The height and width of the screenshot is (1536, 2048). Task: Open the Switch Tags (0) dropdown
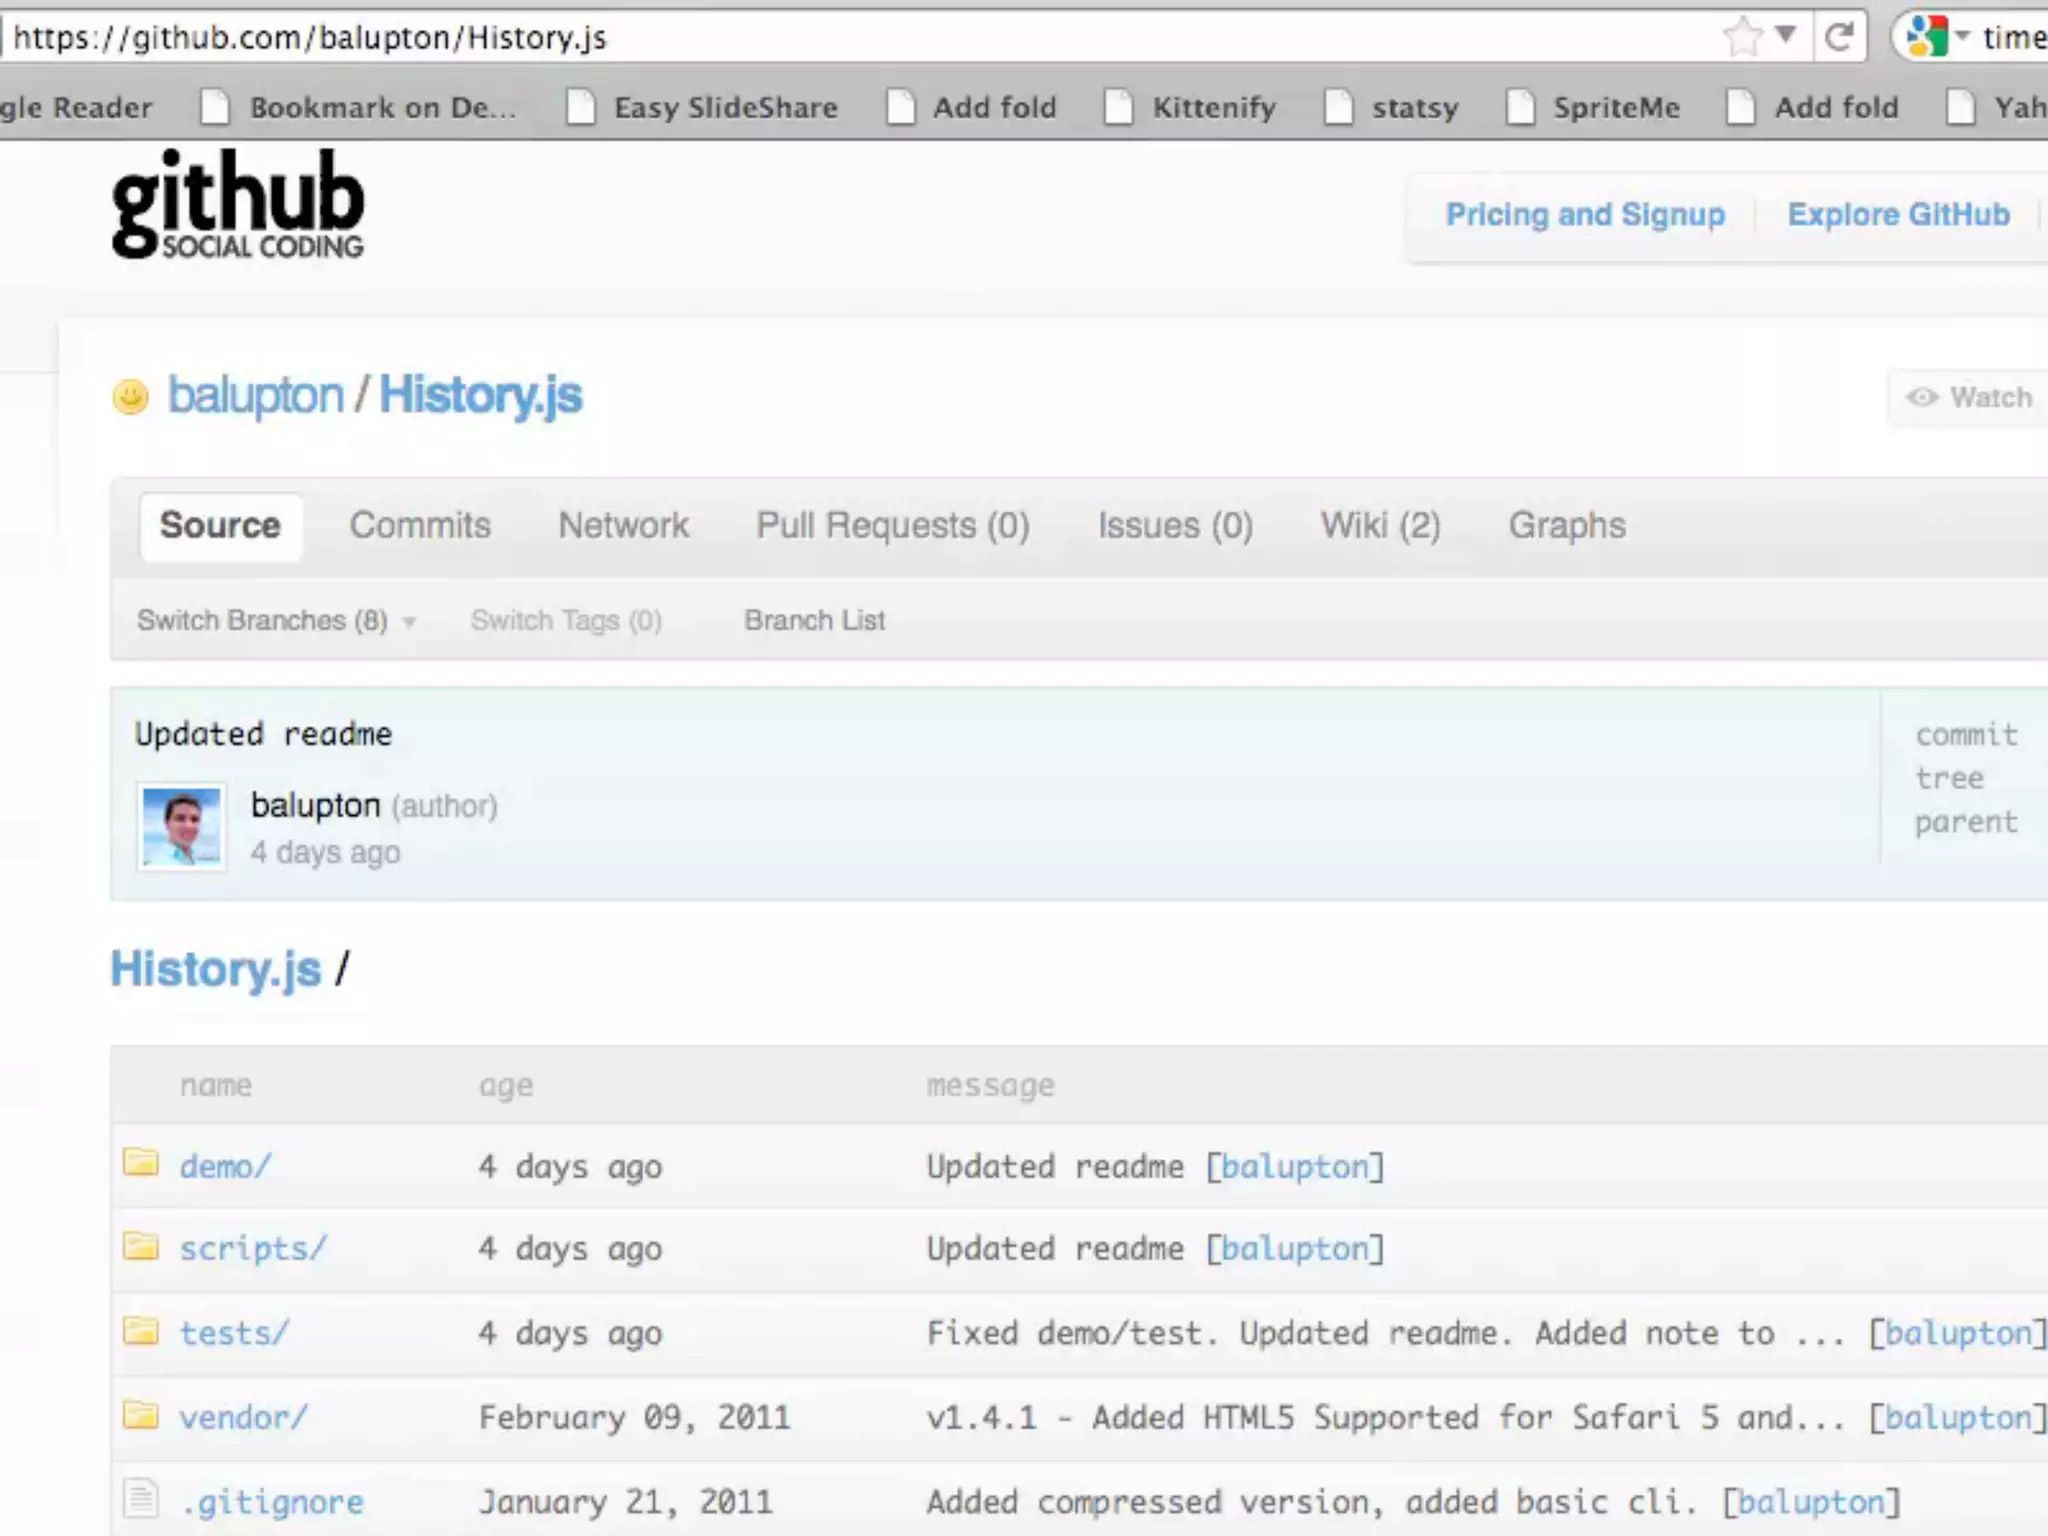[x=566, y=621]
